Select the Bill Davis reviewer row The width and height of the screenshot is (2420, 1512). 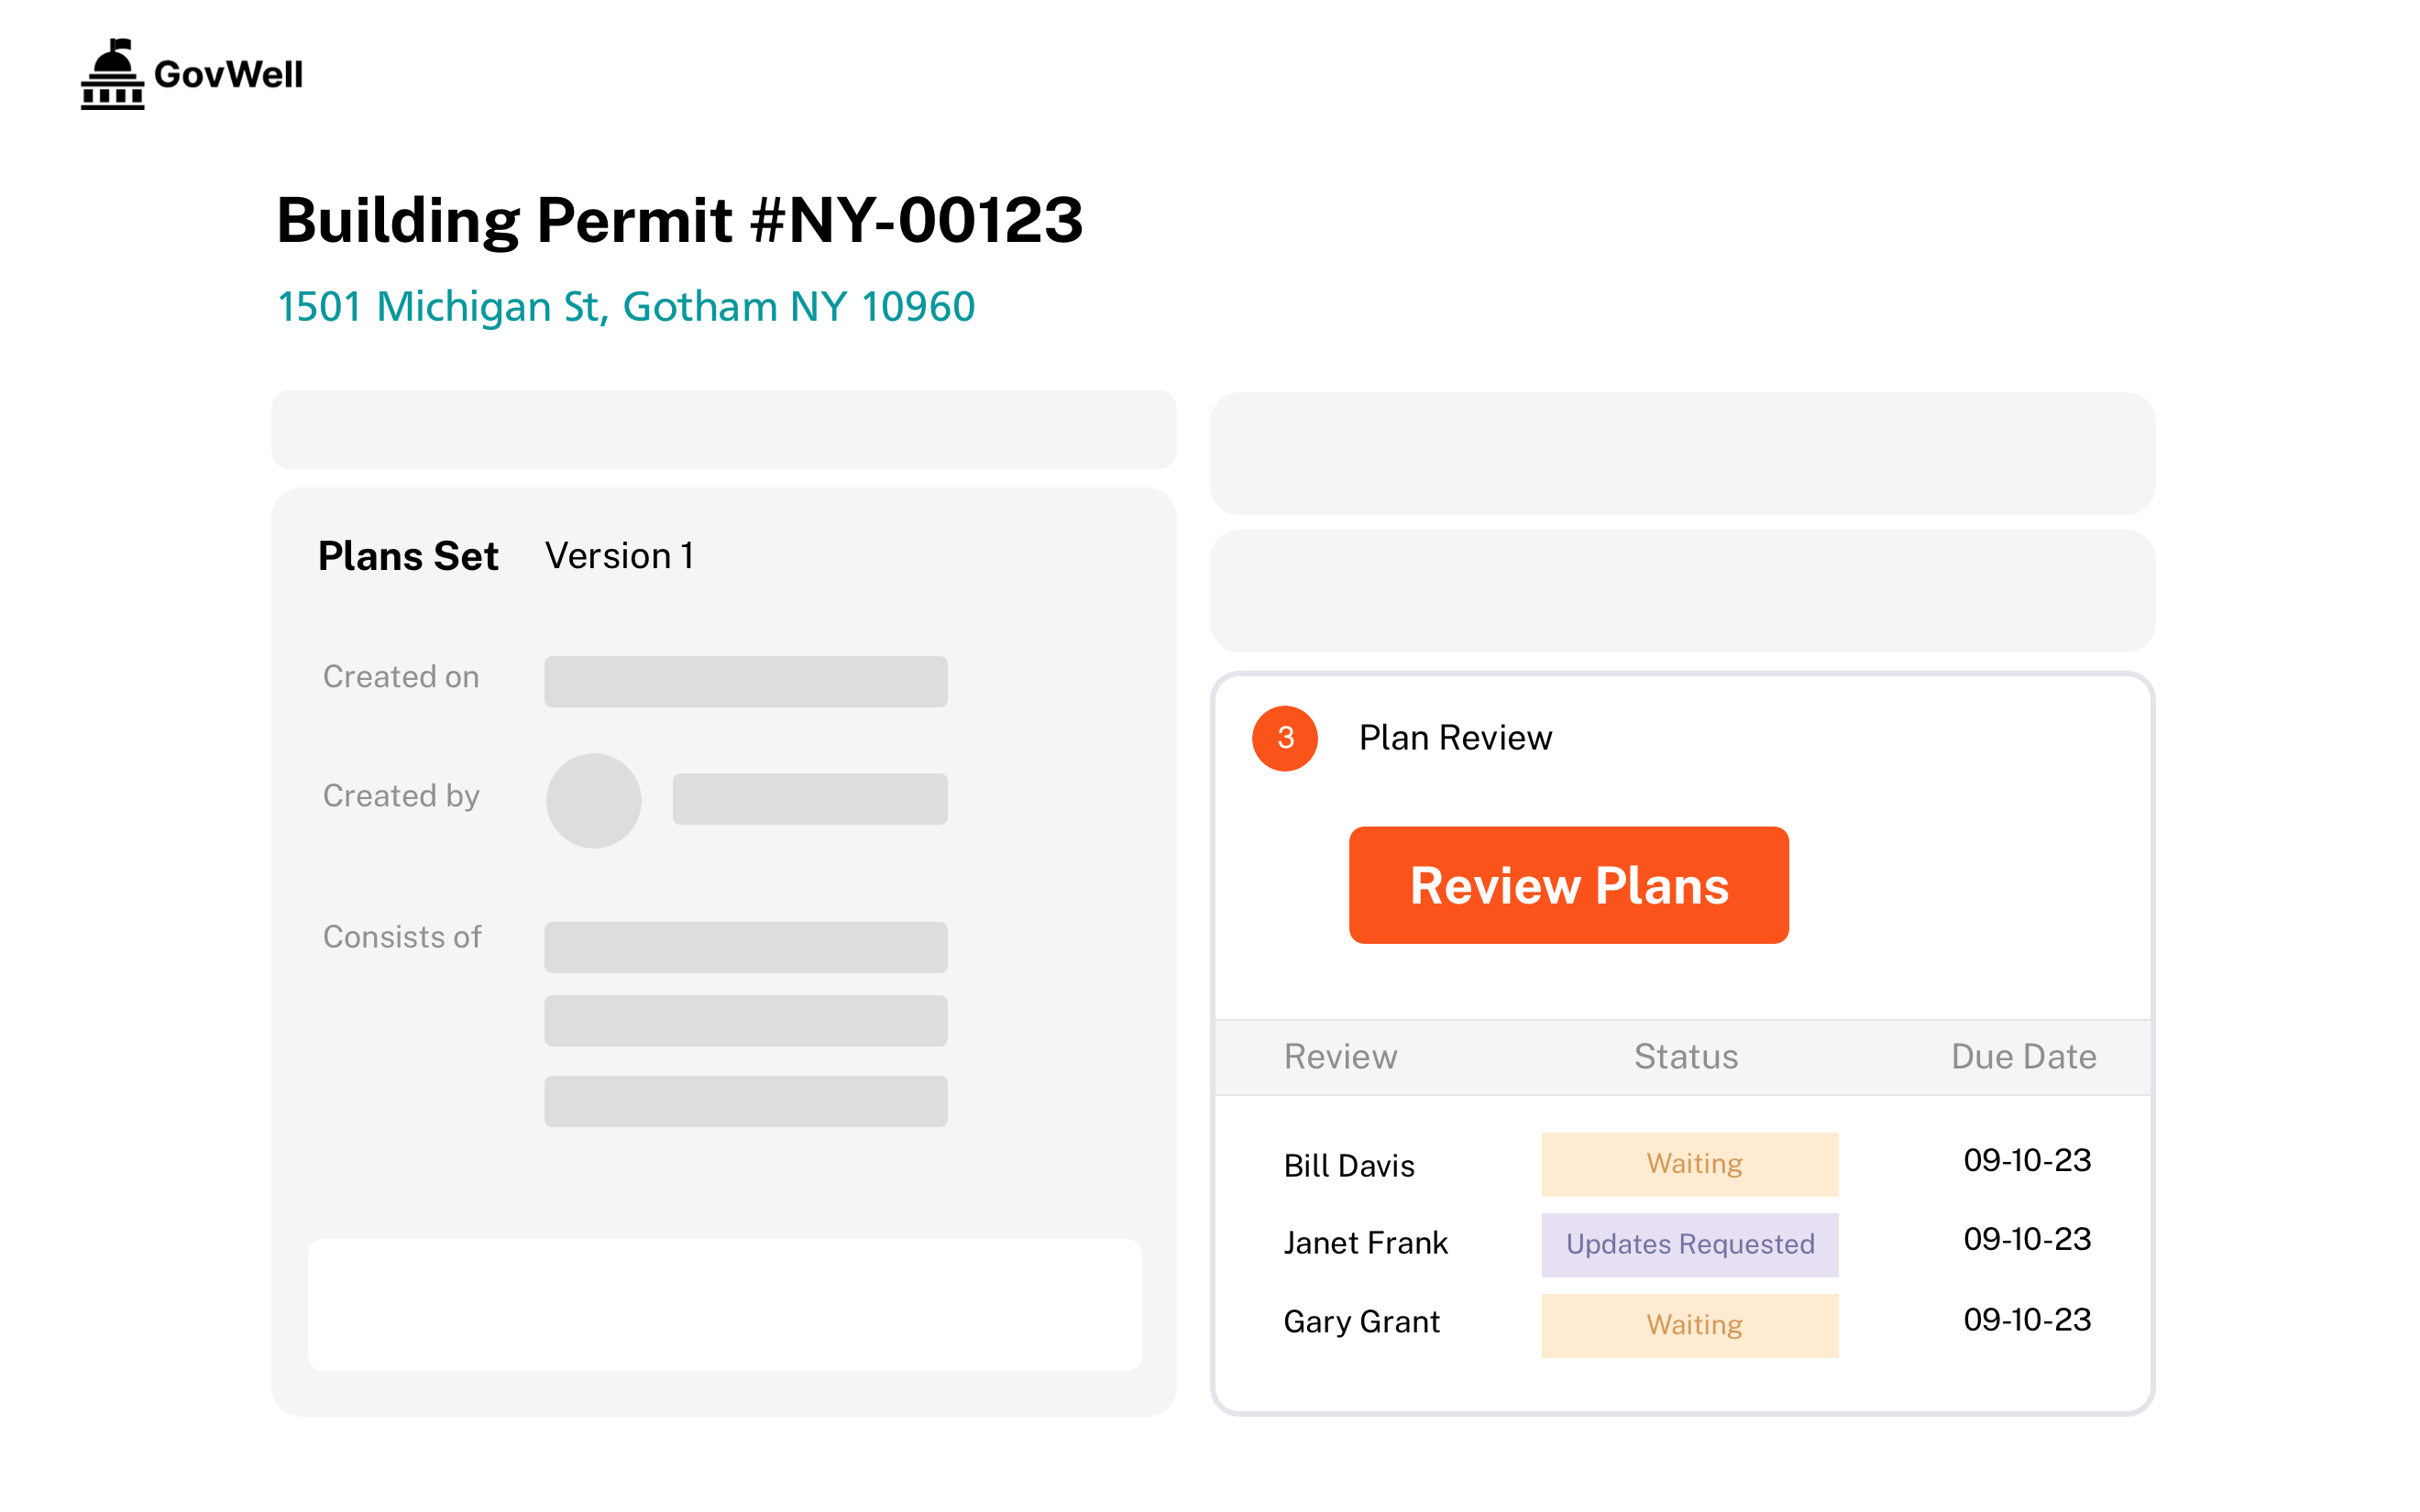click(1348, 1166)
